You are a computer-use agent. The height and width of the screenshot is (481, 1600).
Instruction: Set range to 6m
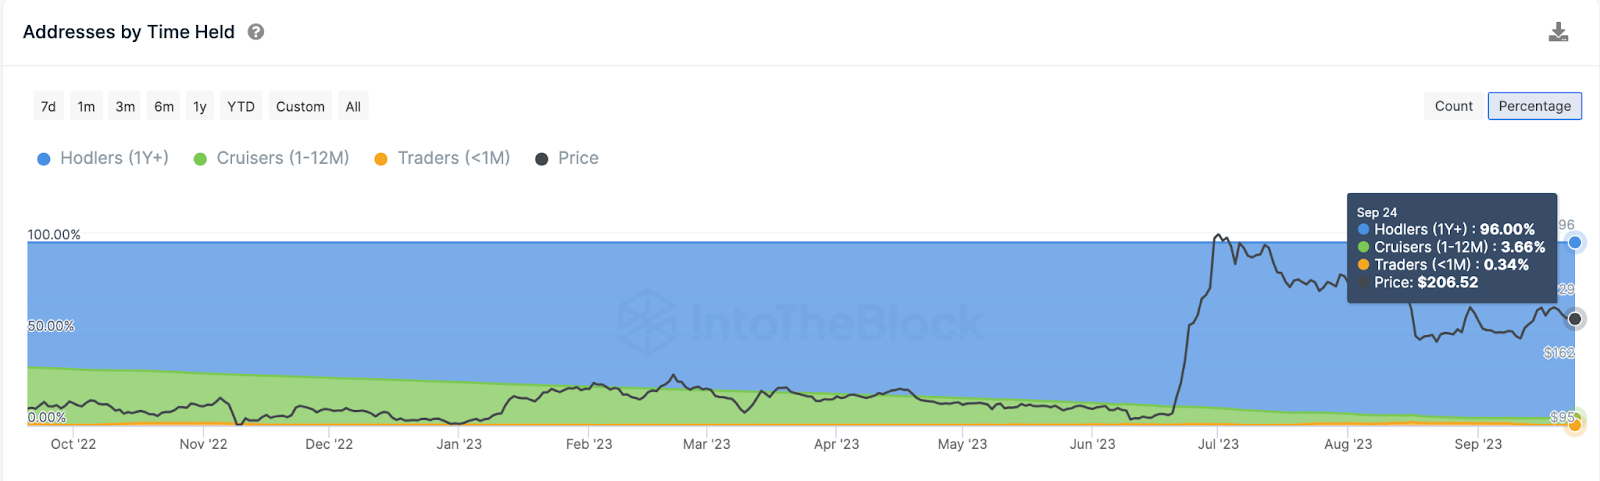click(x=164, y=106)
